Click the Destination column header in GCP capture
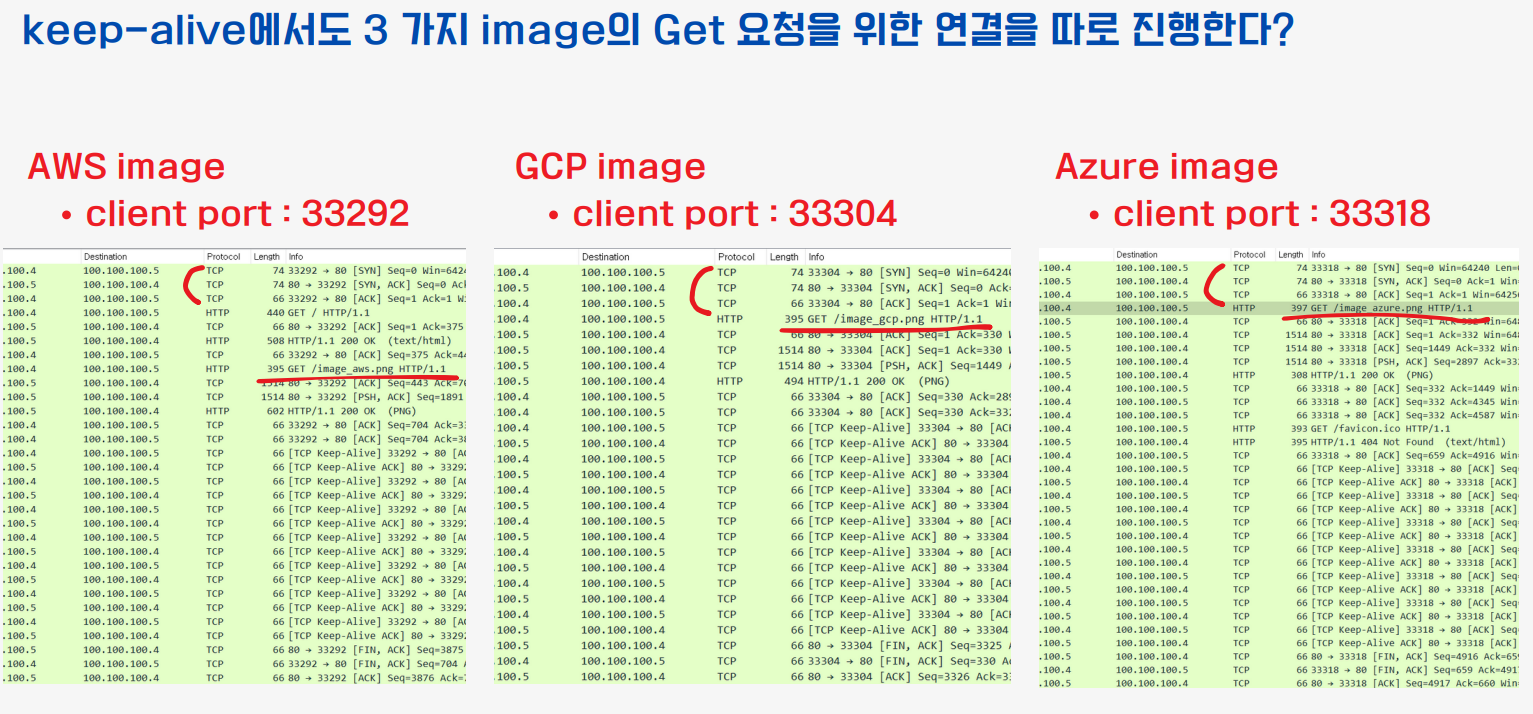This screenshot has height=714, width=1533. [606, 257]
